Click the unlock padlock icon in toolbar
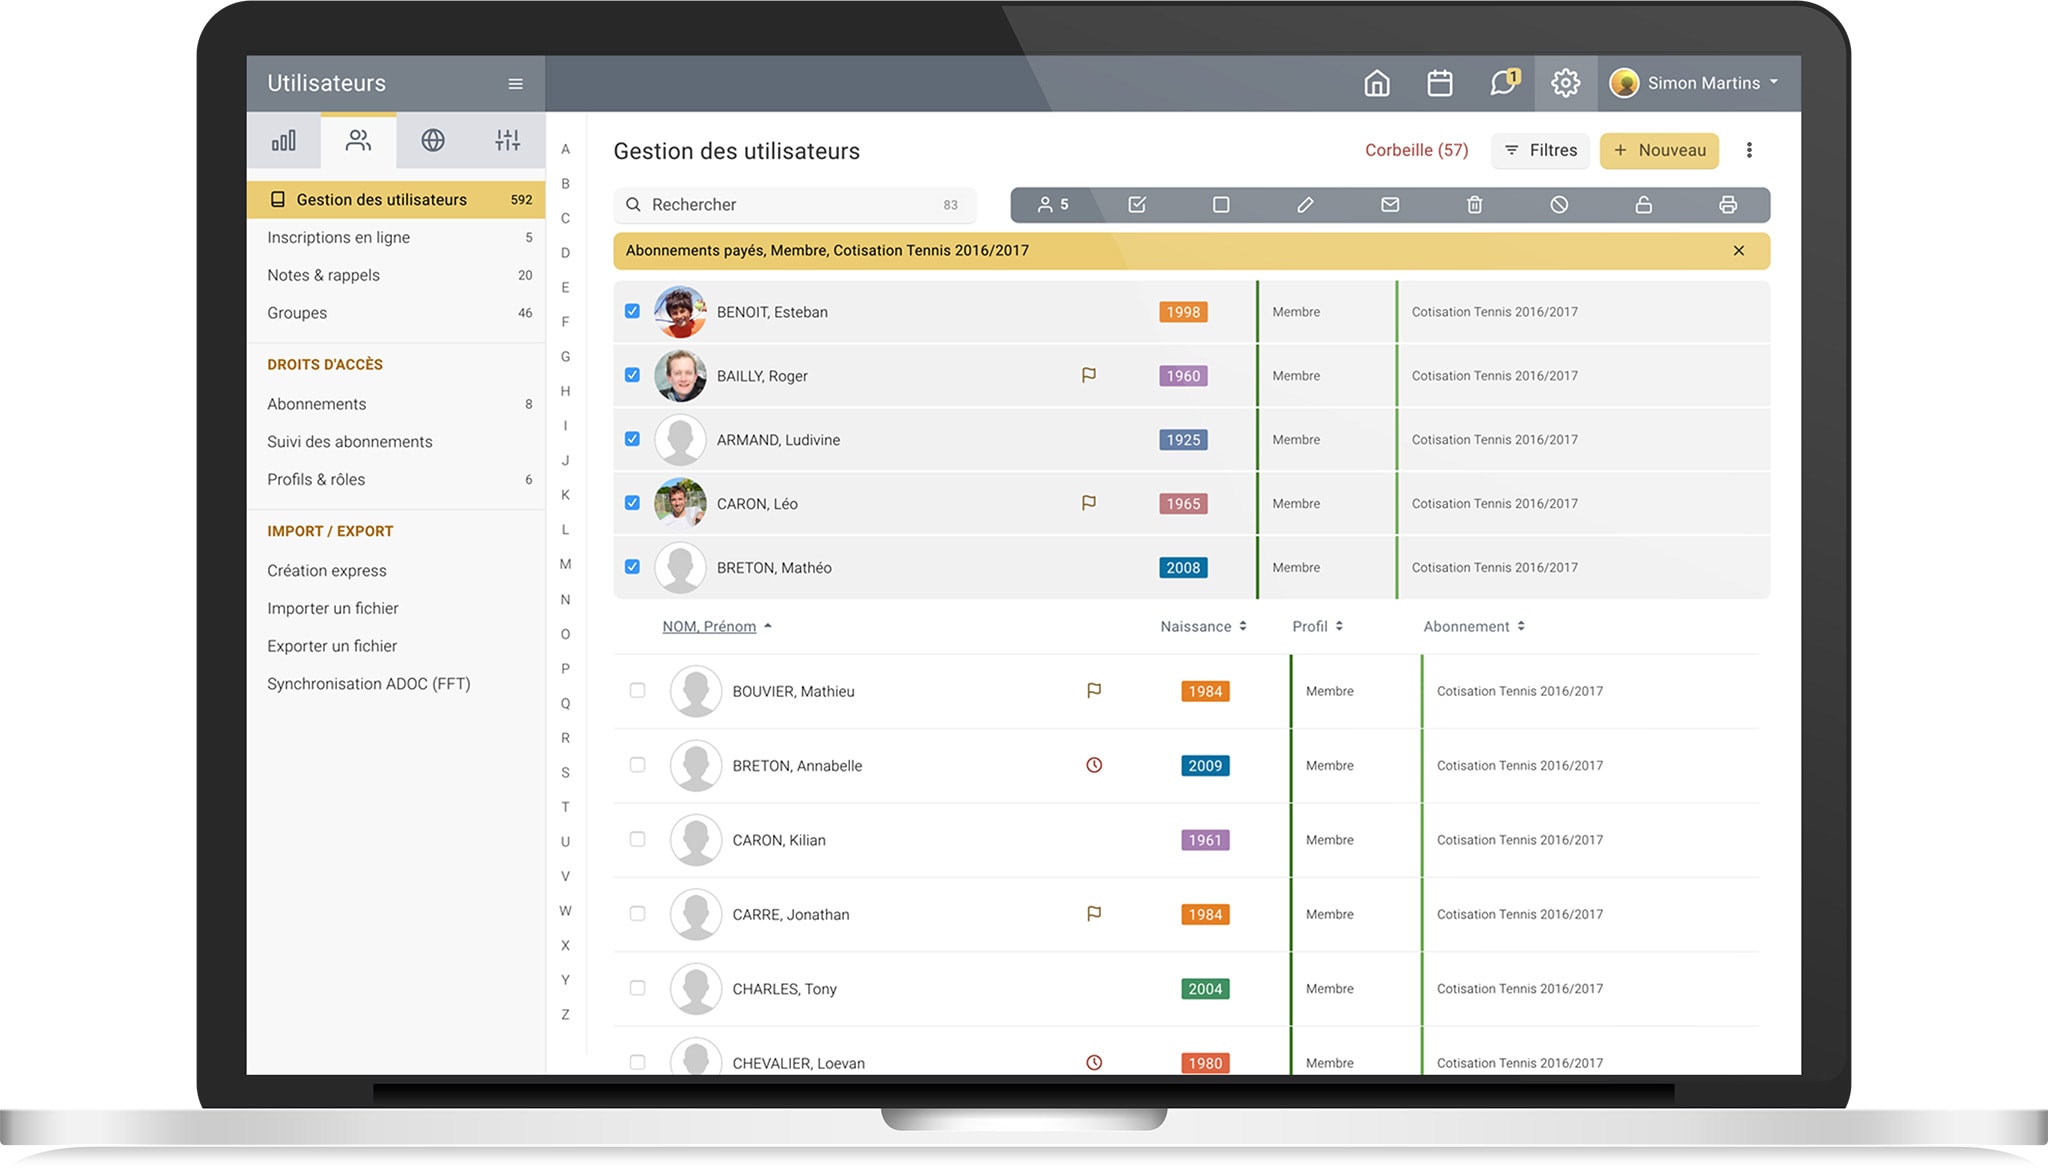Screen dimensions: 2048x1171 (1643, 205)
